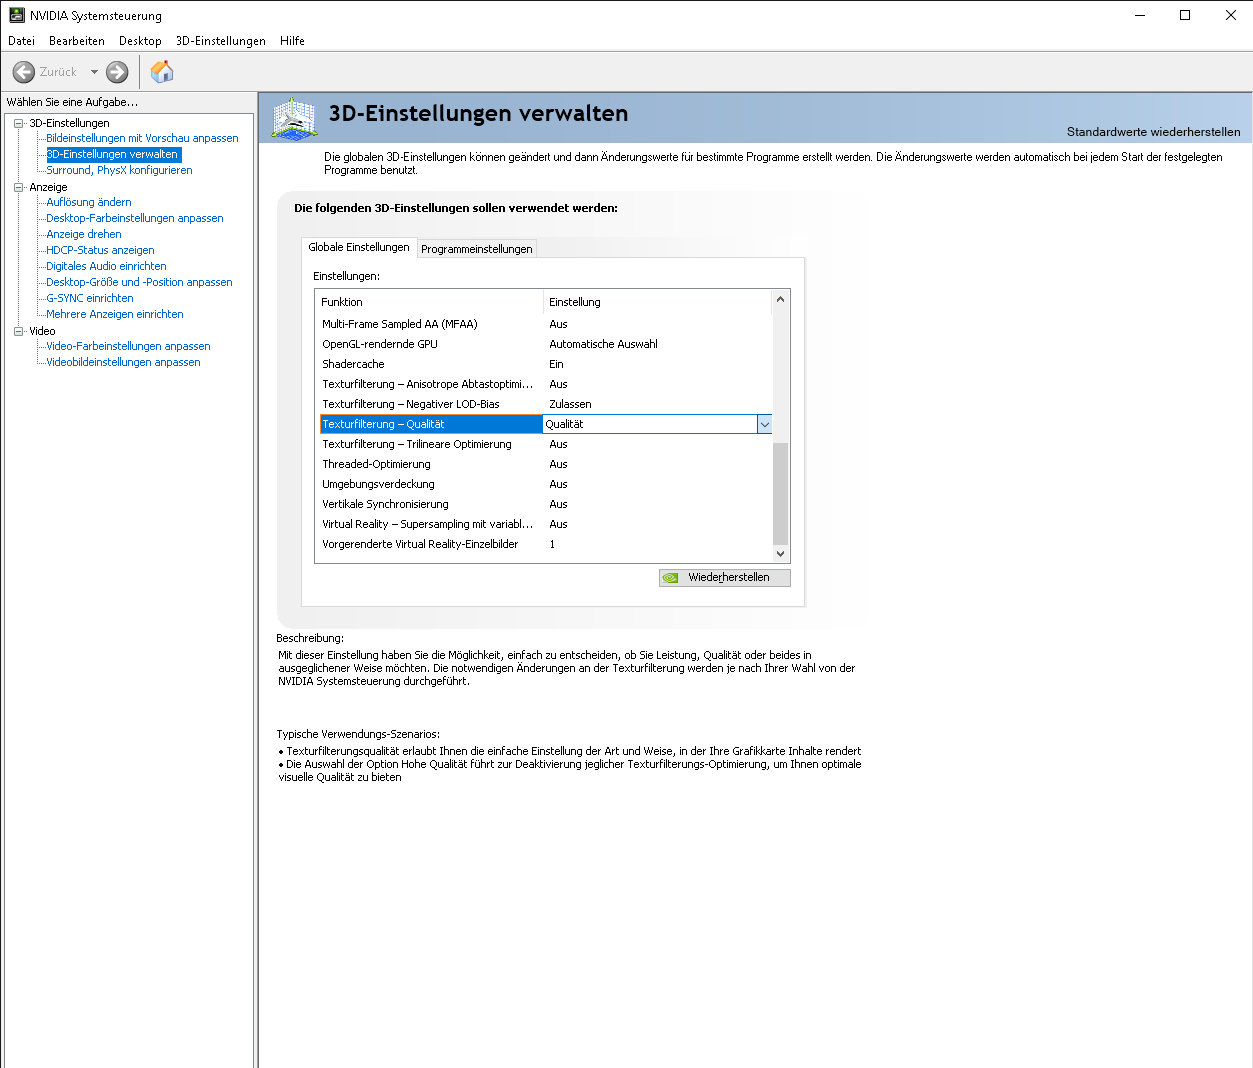1253x1068 pixels.
Task: Open Bildeinstellungen mit Vorschau anpassen
Action: tap(142, 138)
